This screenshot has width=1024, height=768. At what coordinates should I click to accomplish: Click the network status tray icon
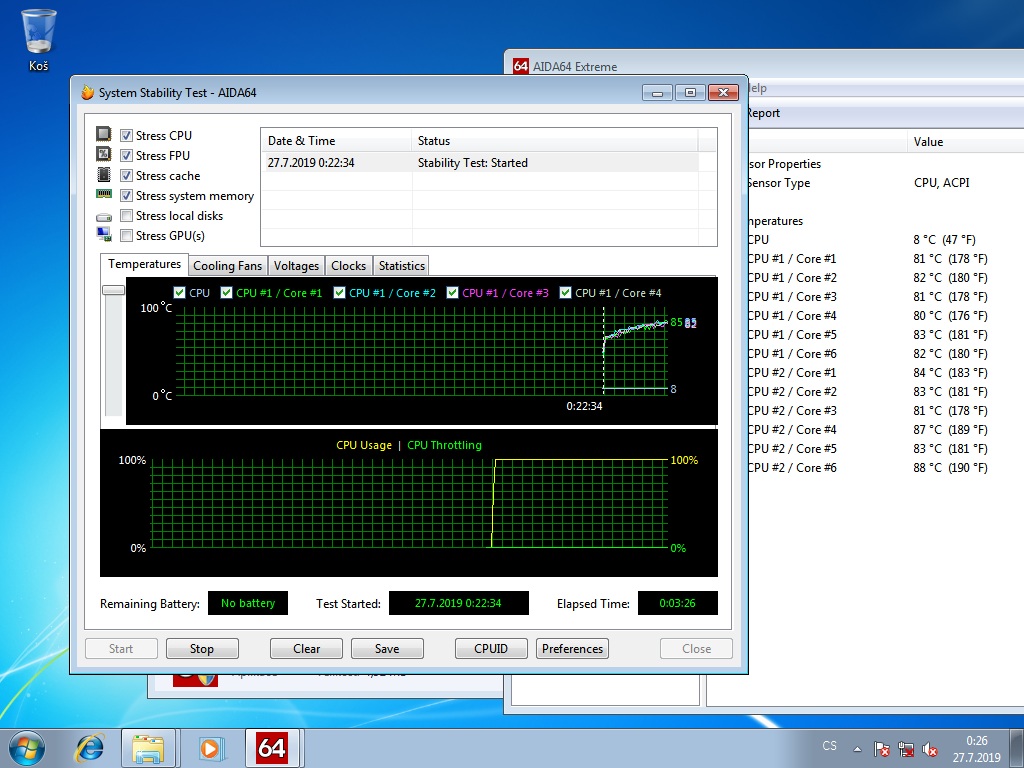(906, 748)
